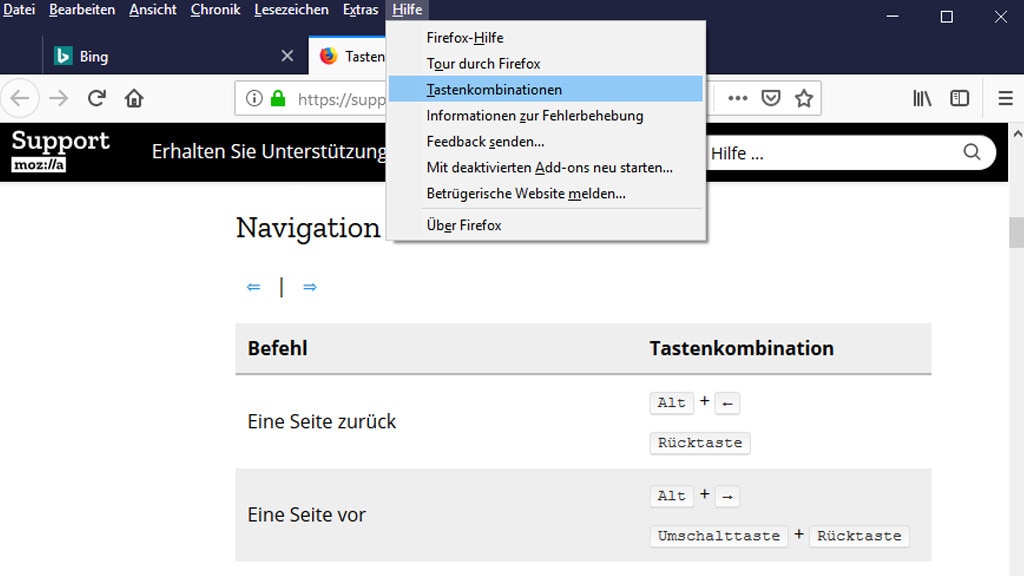Click the 'Umschalttaste' key label
Image resolution: width=1024 pixels, height=576 pixels.
[718, 536]
